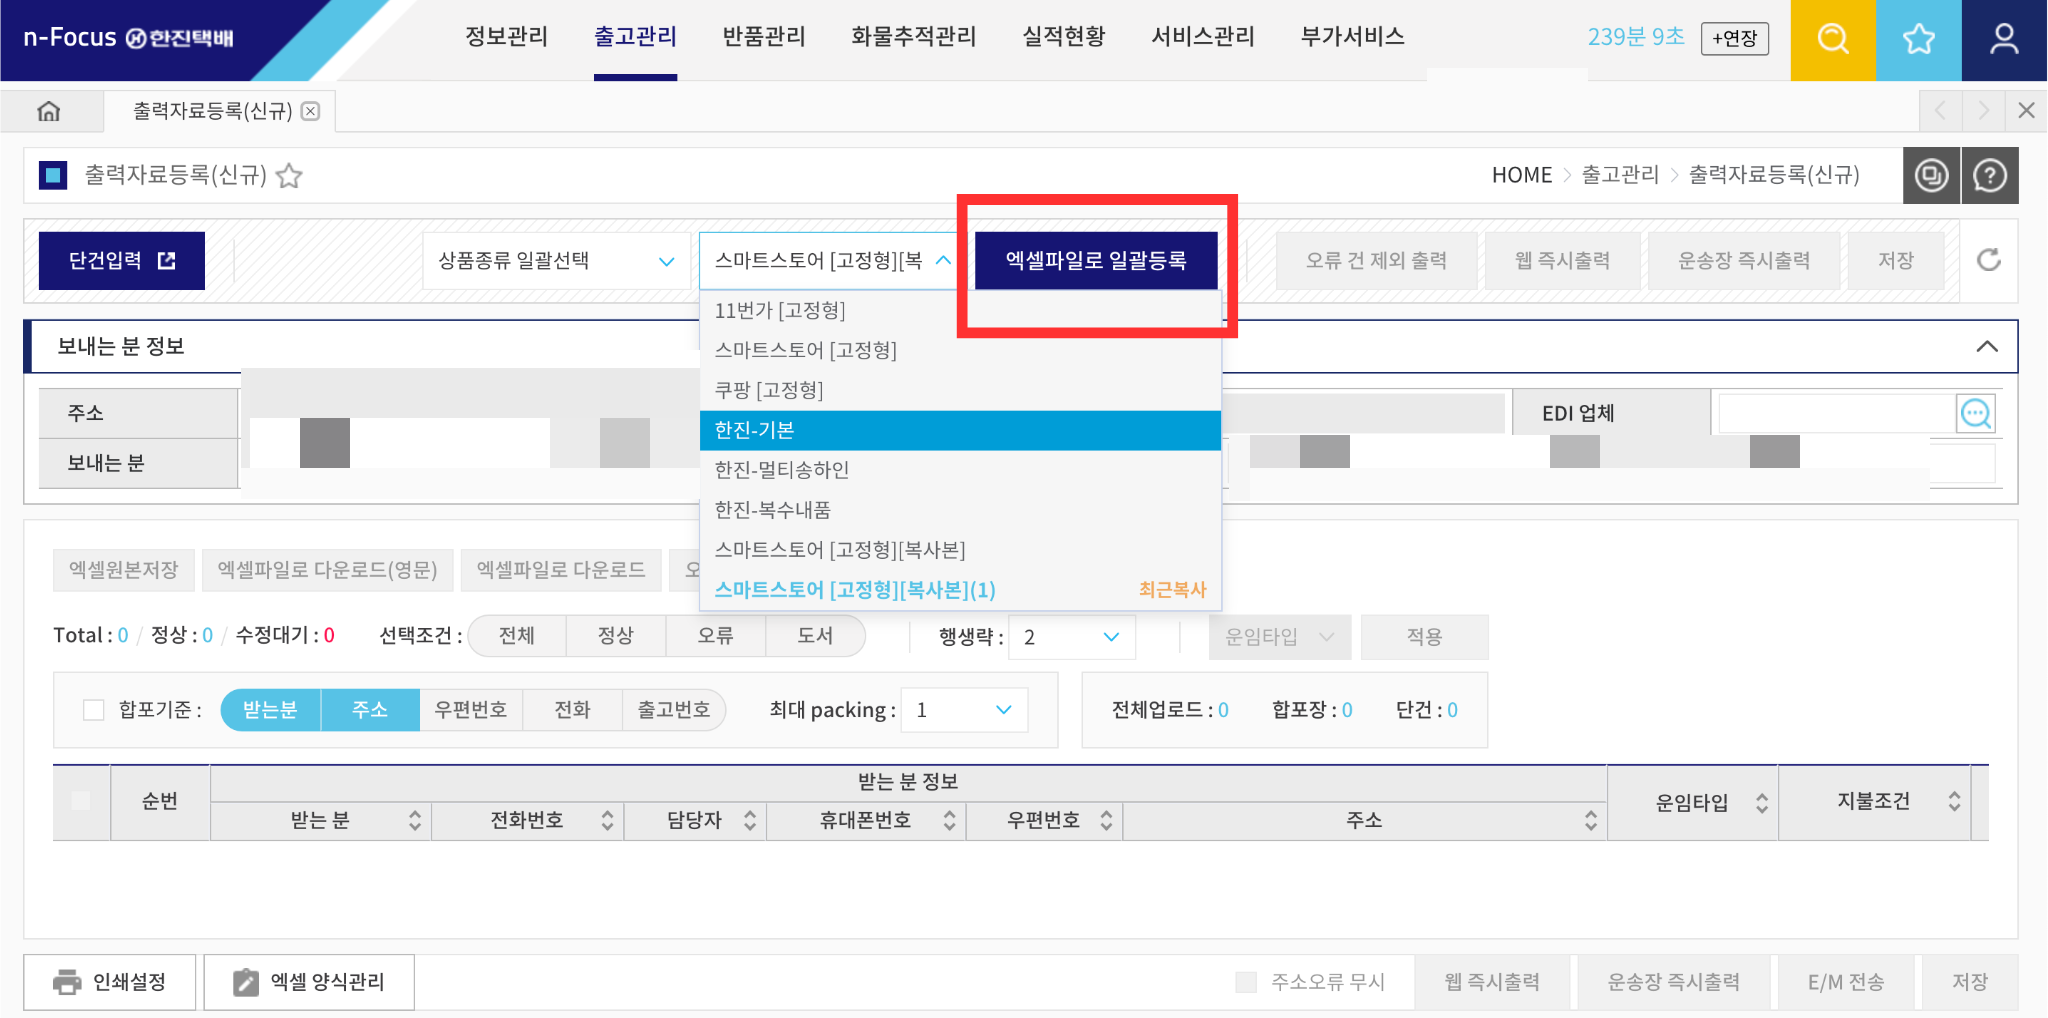The width and height of the screenshot is (2048, 1018).
Task: Choose 한진-기본 from list
Action: (x=960, y=430)
